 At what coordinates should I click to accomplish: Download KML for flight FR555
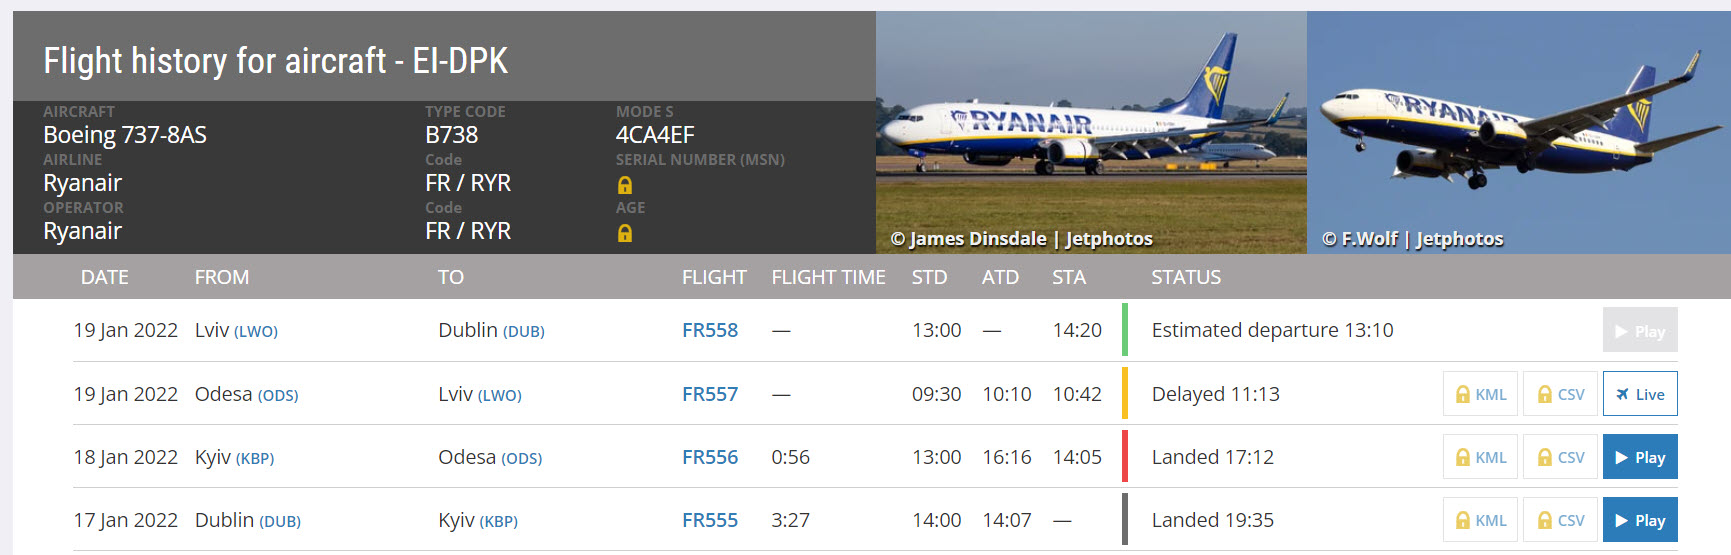pyautogui.click(x=1480, y=520)
